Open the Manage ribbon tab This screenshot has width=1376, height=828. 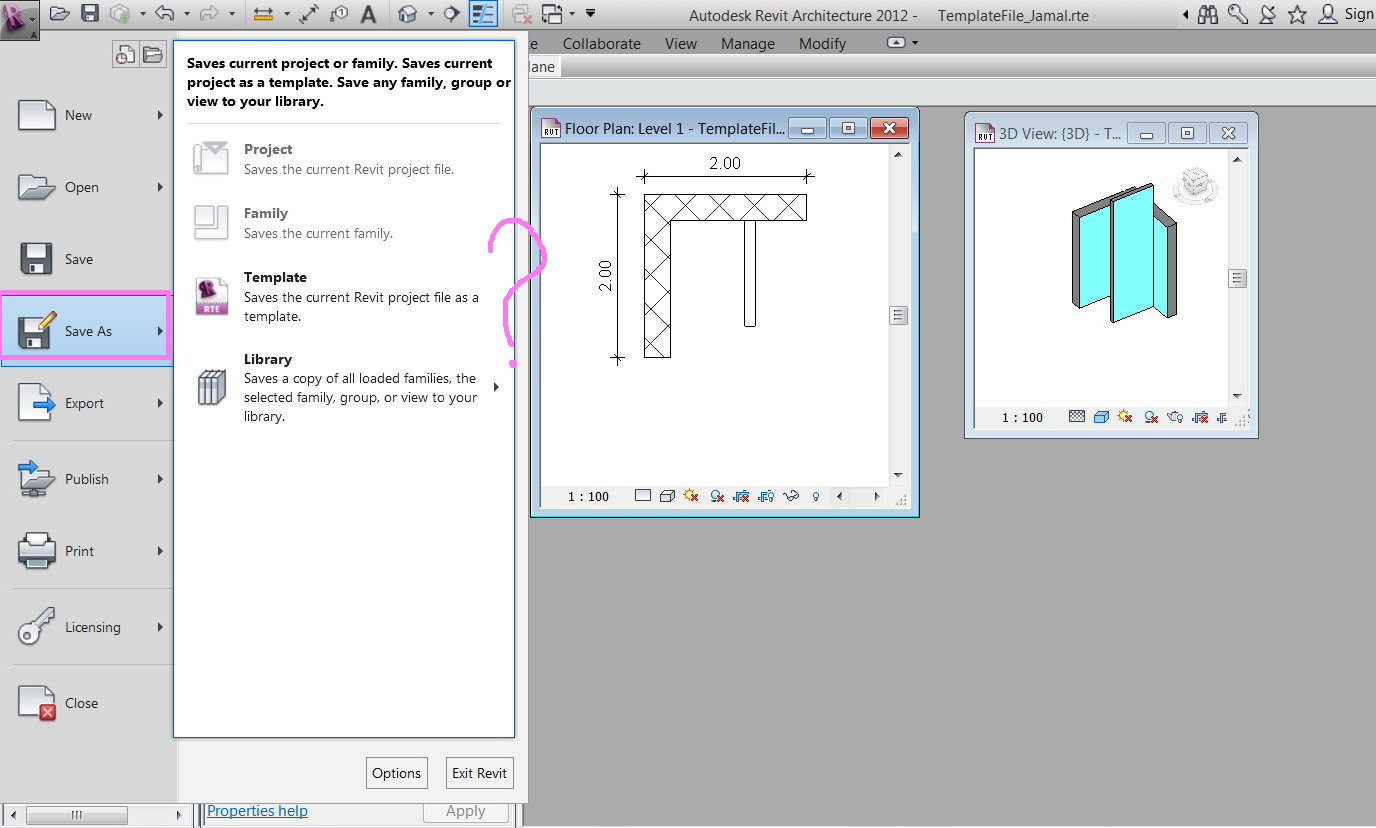(x=748, y=44)
